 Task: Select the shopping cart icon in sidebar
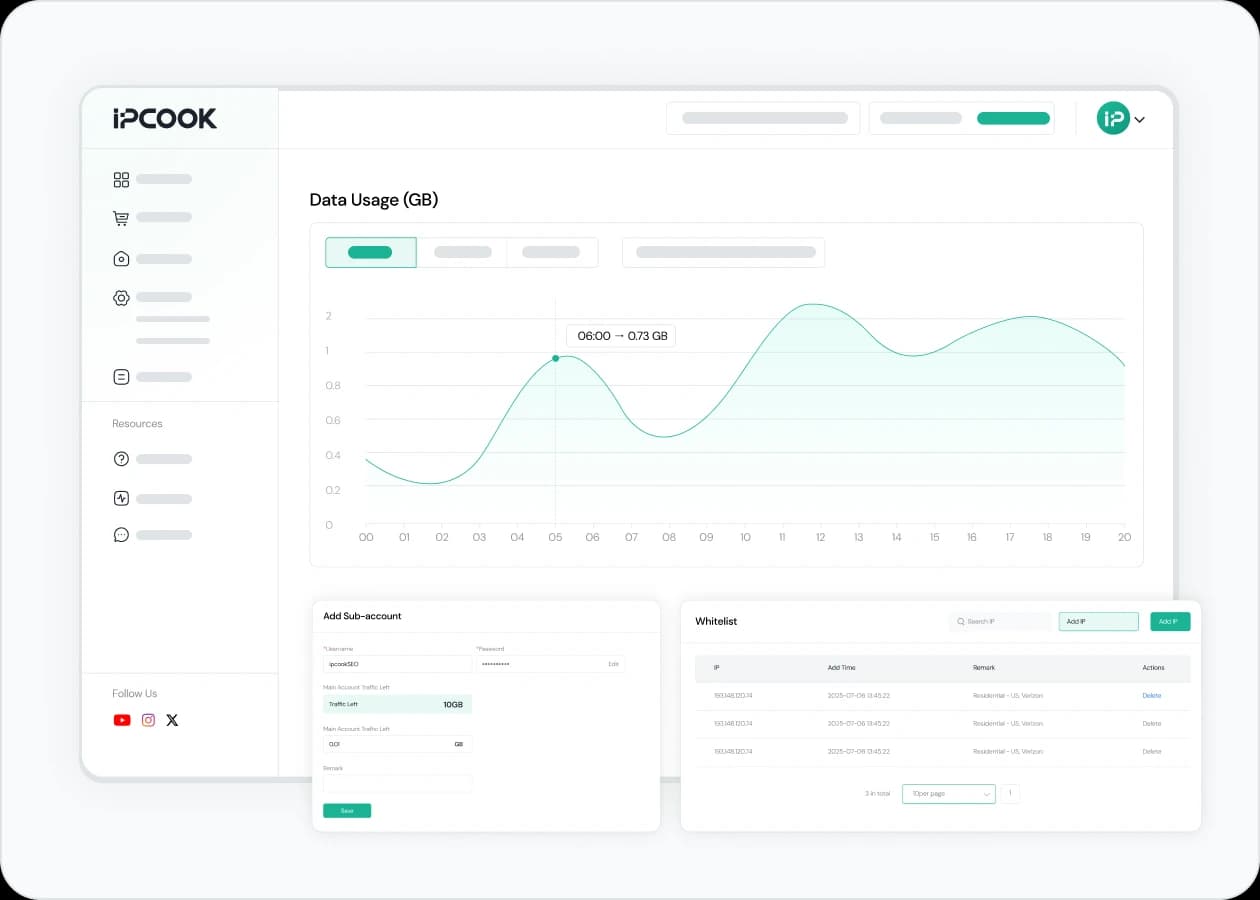(121, 217)
